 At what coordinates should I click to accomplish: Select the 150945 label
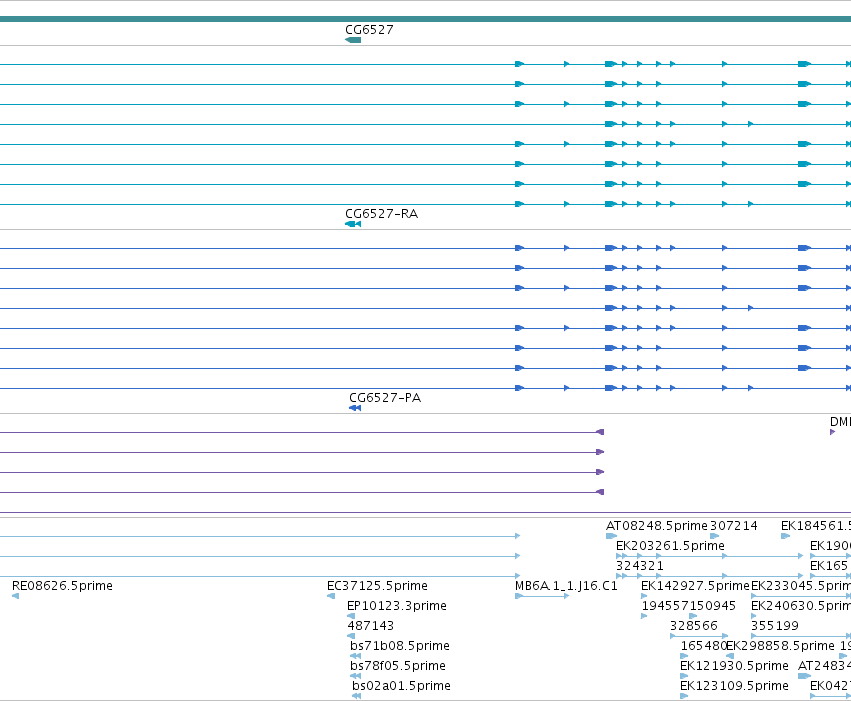713,606
